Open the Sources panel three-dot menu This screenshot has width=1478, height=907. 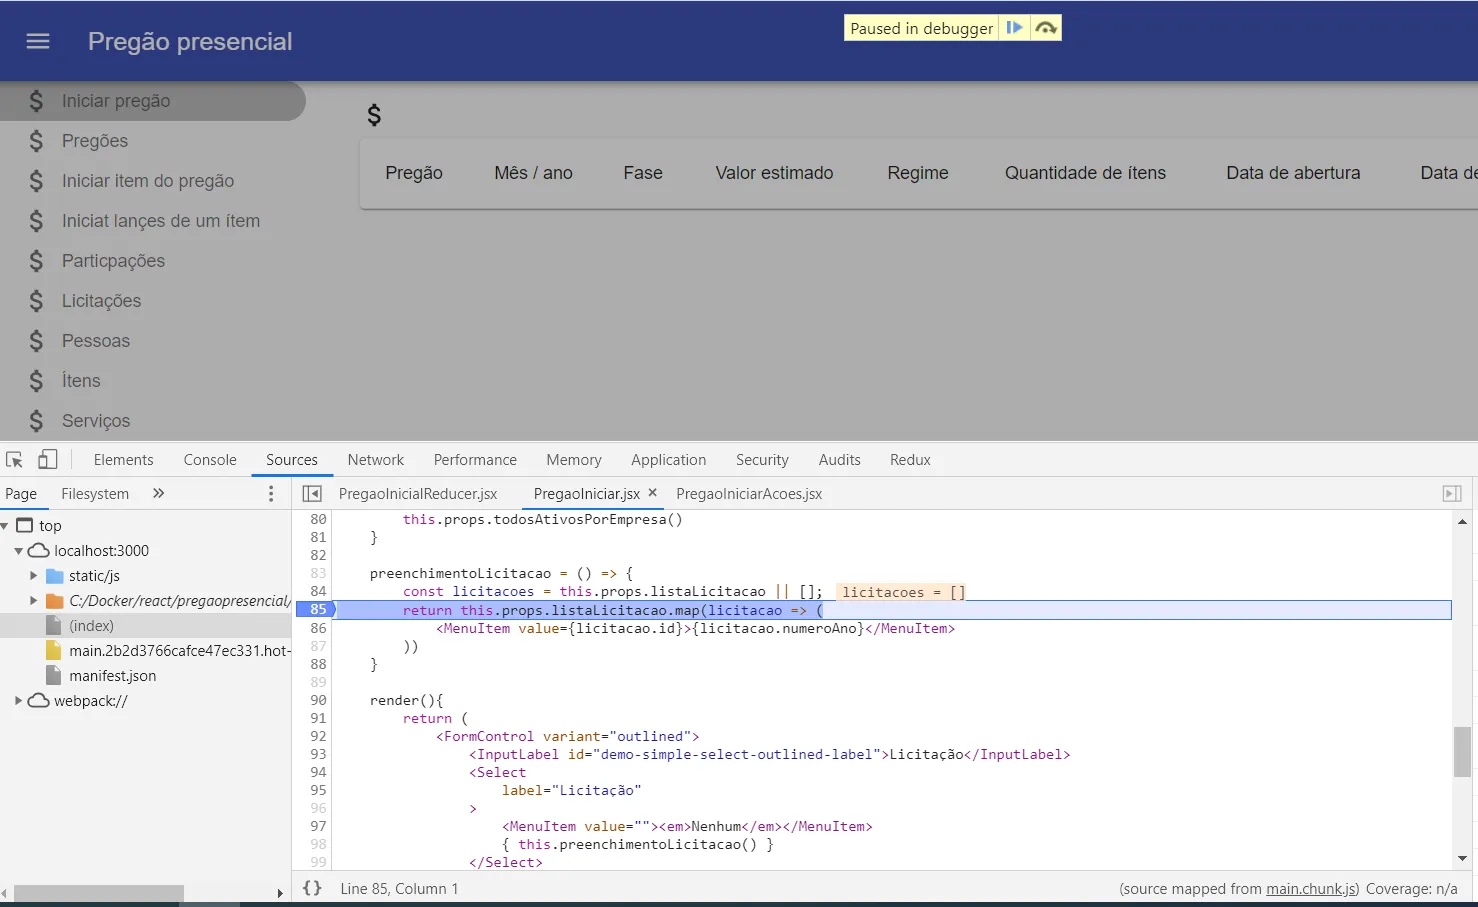pos(270,494)
